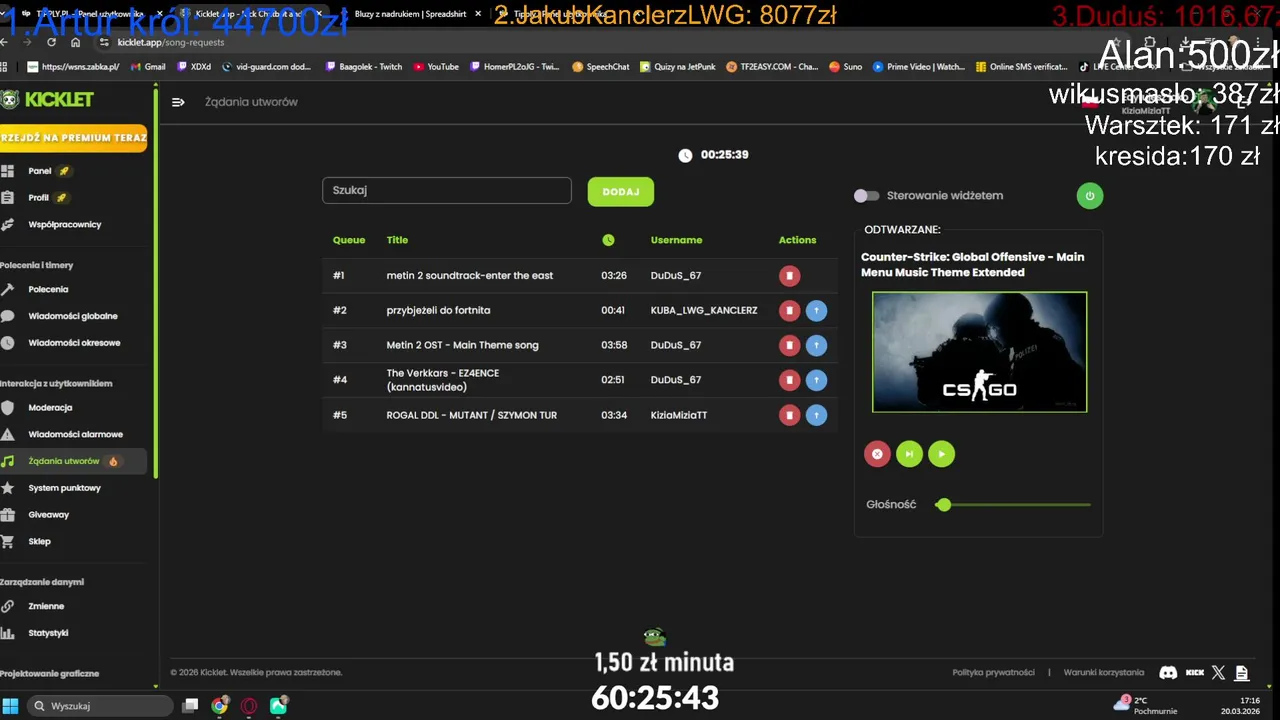Click the red stop playback button
The height and width of the screenshot is (720, 1280).
point(877,454)
